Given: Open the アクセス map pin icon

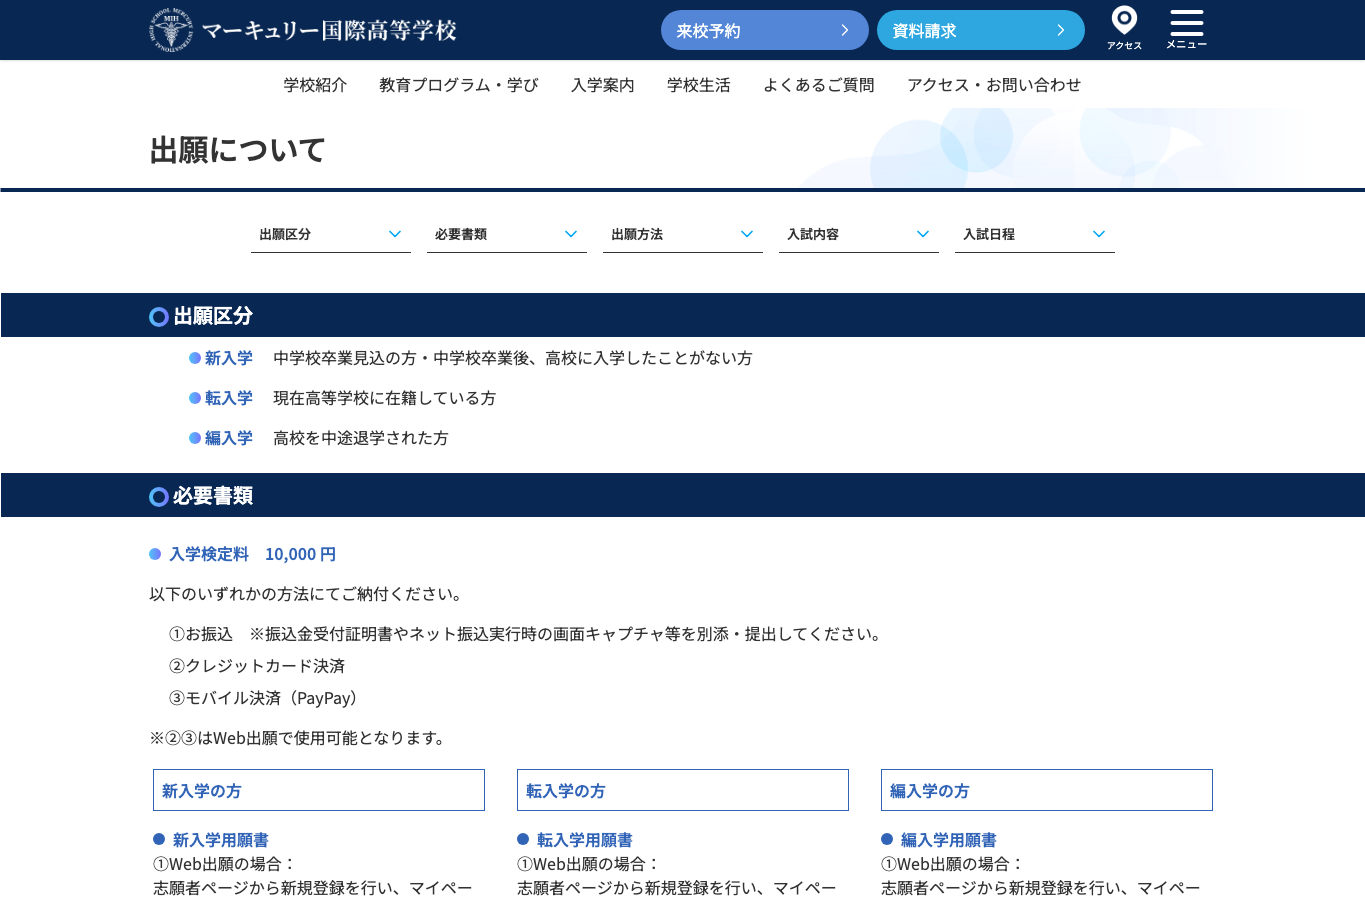Looking at the screenshot, I should pos(1124,28).
